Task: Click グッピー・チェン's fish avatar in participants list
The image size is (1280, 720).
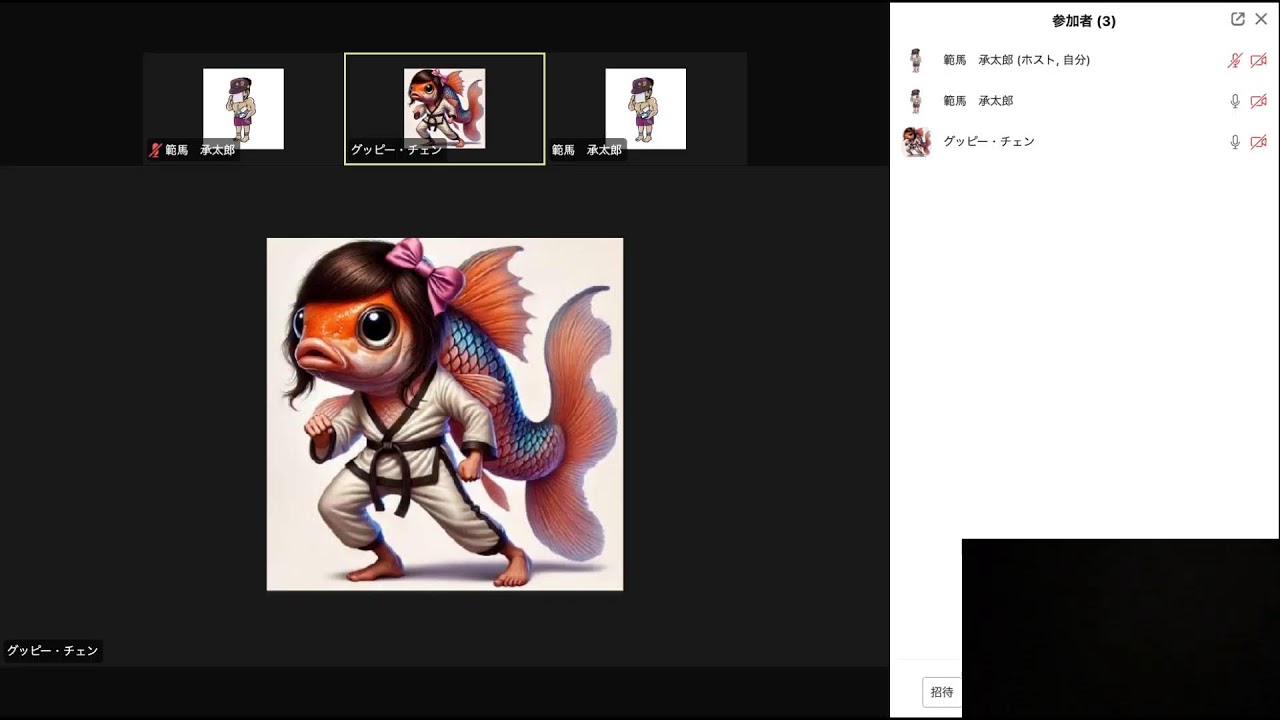Action: pos(916,142)
